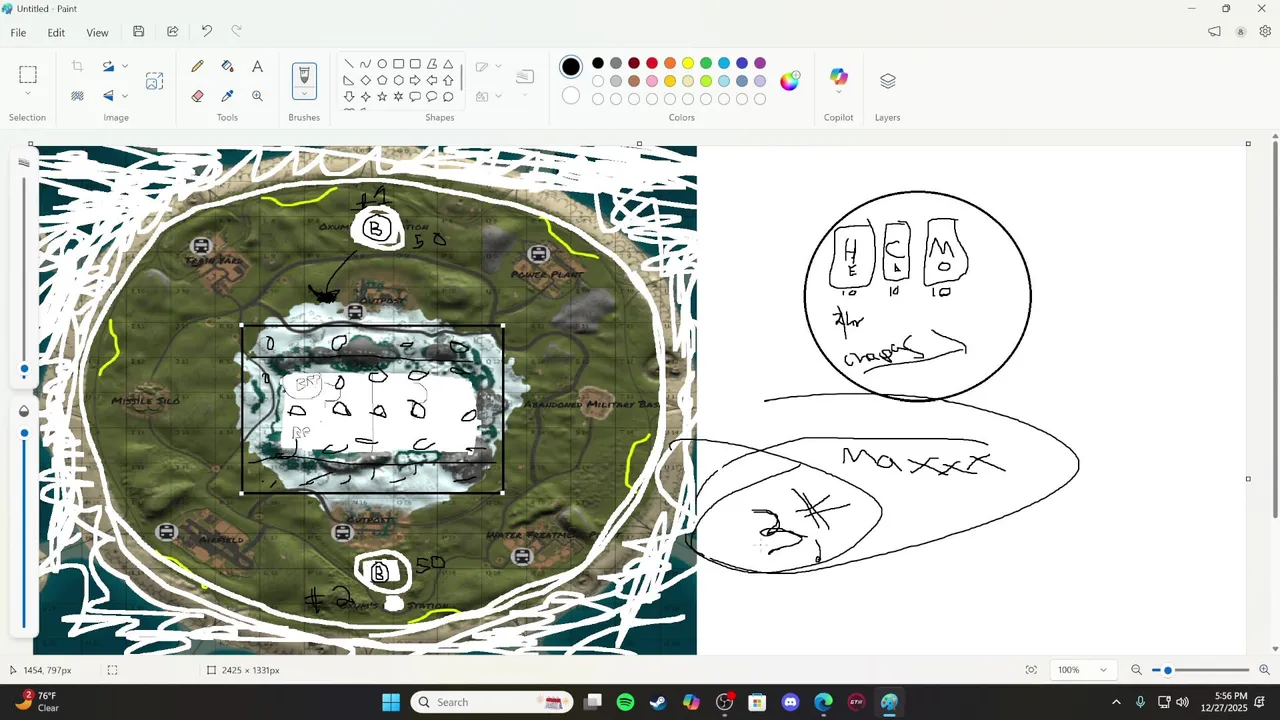Click the Rotate icon
1280x720 pixels.
pyautogui.click(x=108, y=66)
